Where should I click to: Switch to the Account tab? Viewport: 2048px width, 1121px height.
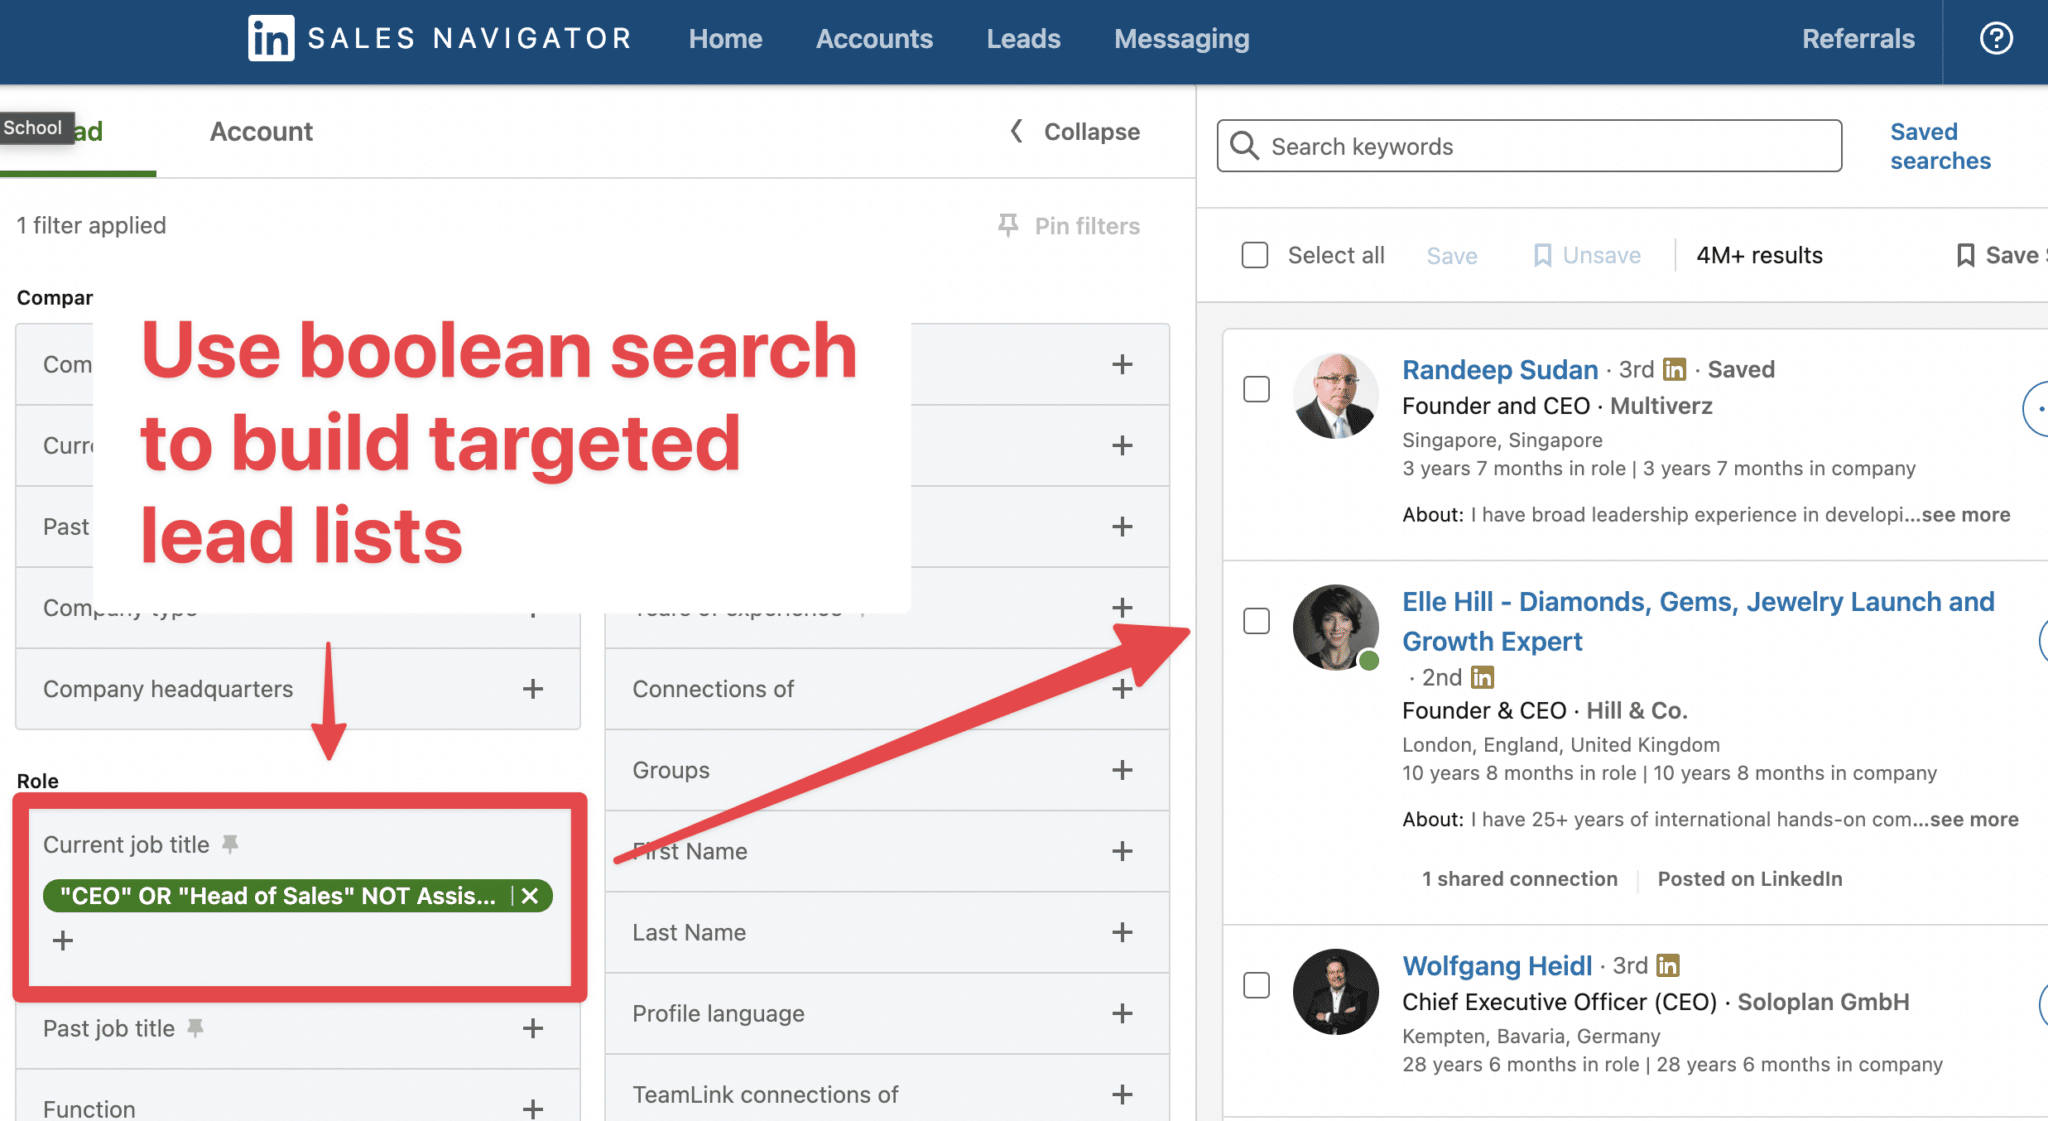coord(260,131)
